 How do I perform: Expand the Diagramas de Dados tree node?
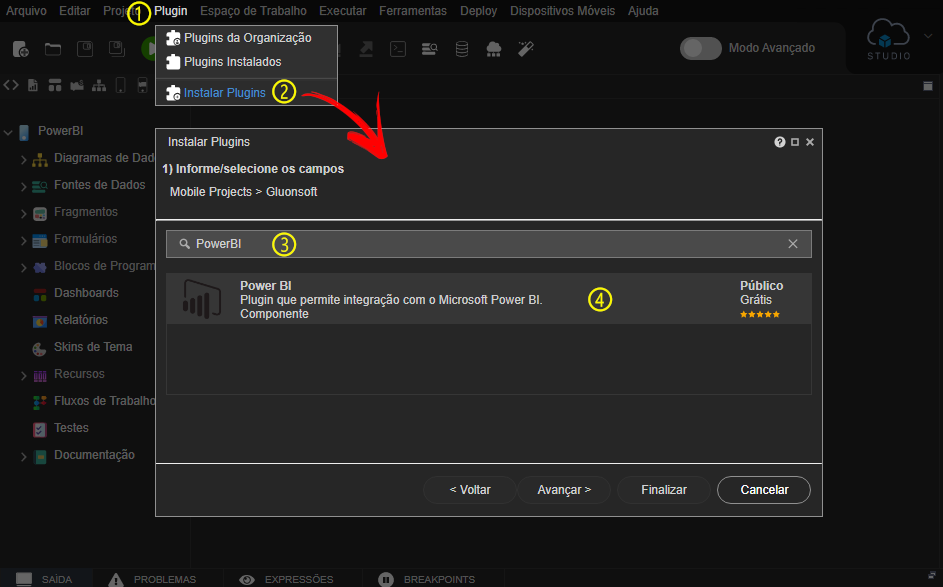point(23,159)
